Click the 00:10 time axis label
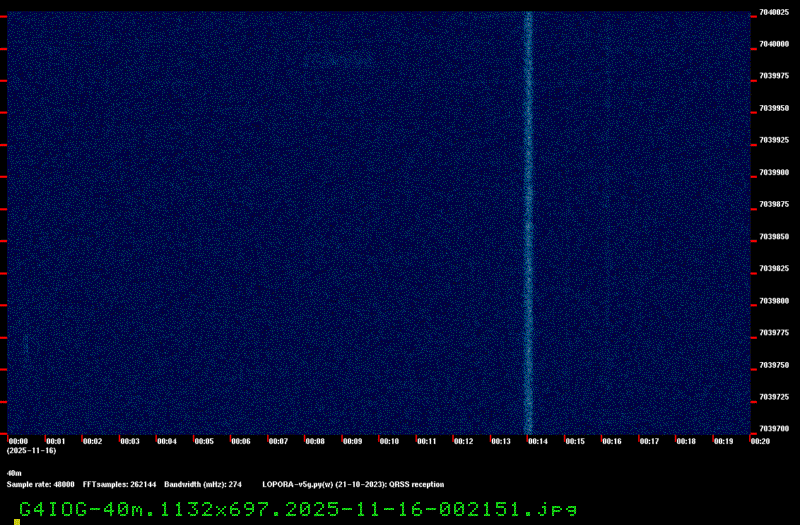 pyautogui.click(x=389, y=441)
